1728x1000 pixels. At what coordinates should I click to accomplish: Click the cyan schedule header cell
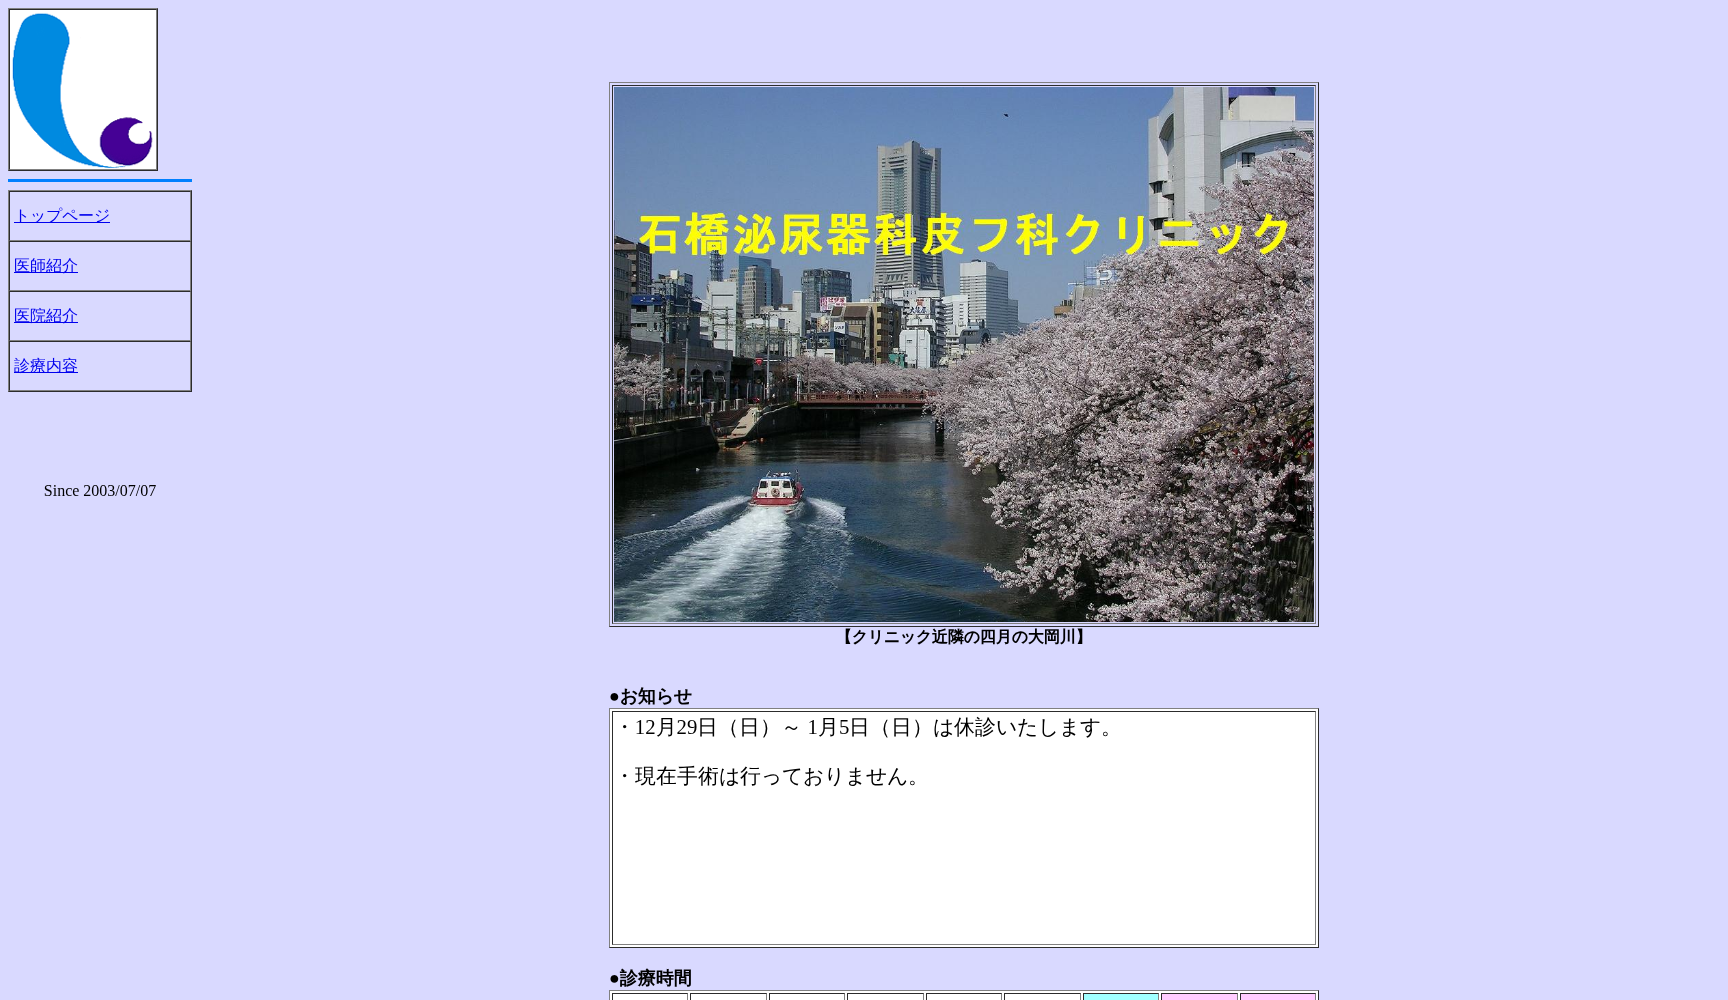[1120, 997]
